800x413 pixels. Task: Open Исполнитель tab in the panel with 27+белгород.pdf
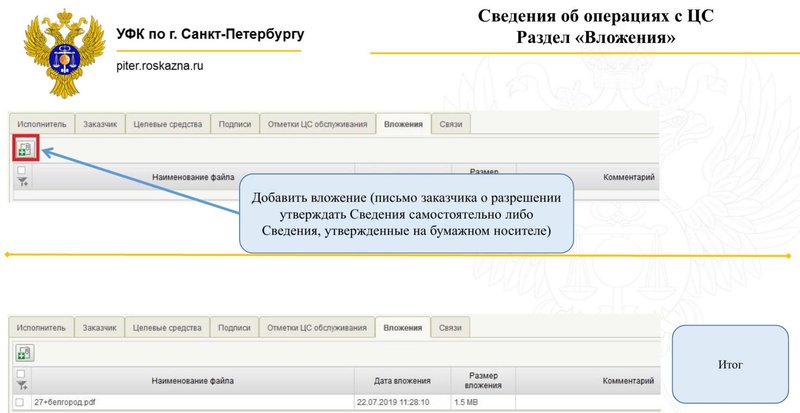point(41,328)
